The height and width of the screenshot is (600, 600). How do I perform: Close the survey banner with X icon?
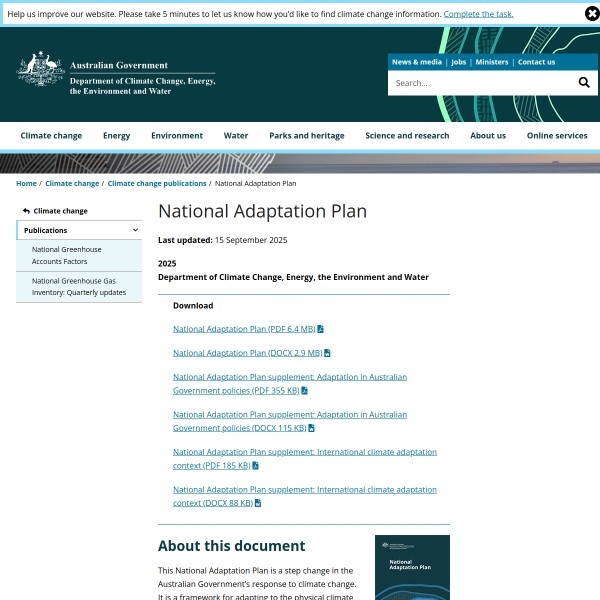click(x=592, y=14)
